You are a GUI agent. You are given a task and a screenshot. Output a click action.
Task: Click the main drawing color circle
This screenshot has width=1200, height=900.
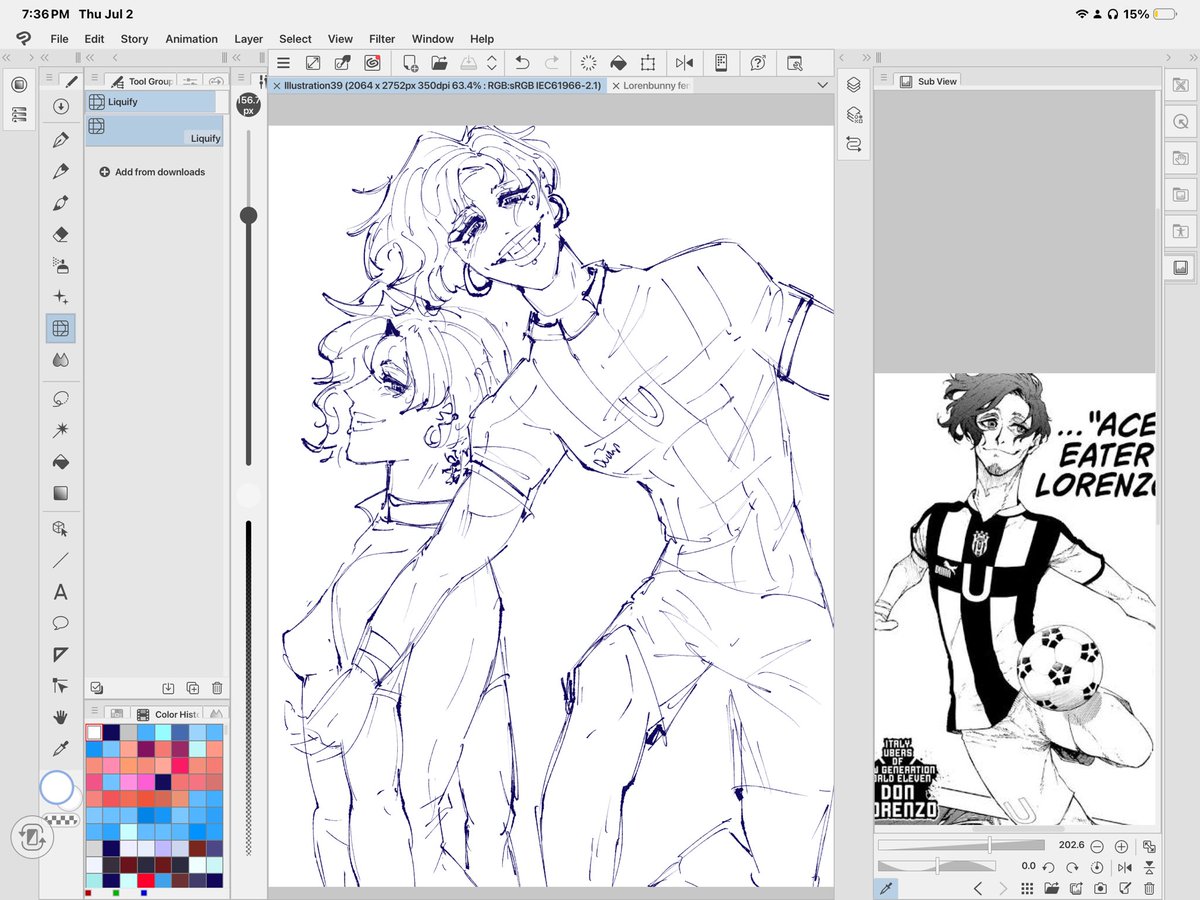[x=57, y=788]
